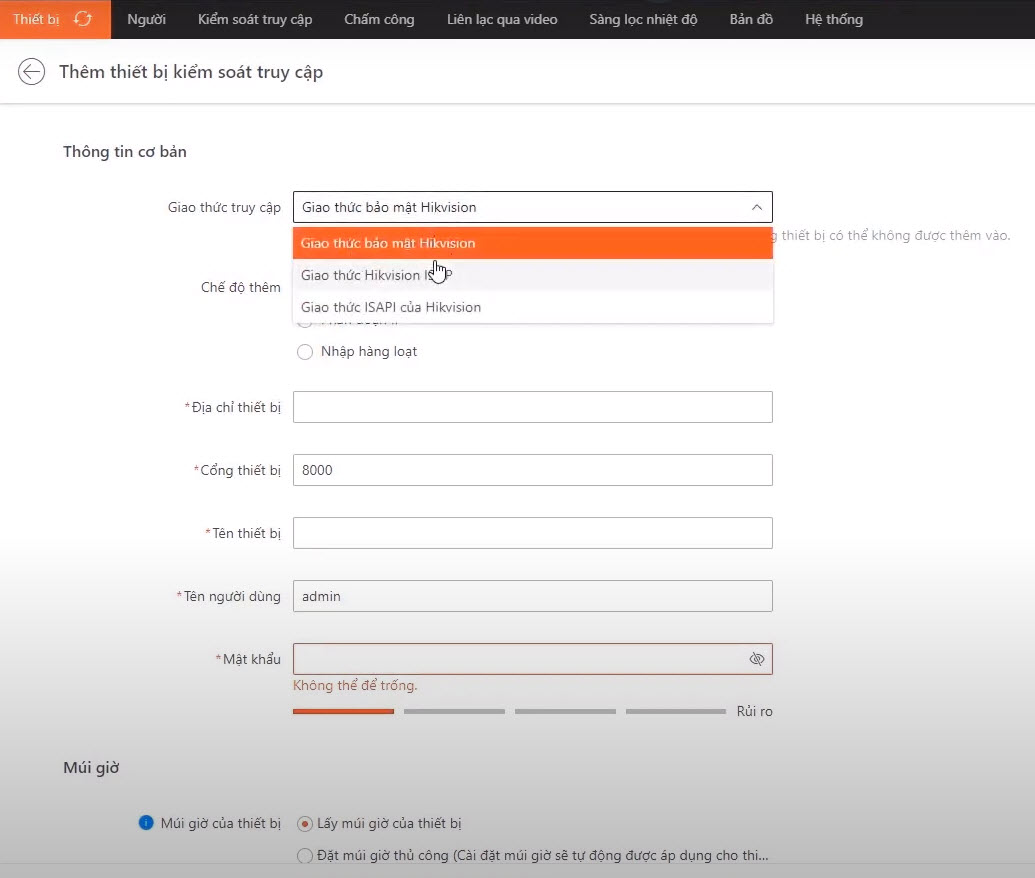The width and height of the screenshot is (1035, 878).
Task: Go back using the circled arrow icon
Action: (32, 72)
